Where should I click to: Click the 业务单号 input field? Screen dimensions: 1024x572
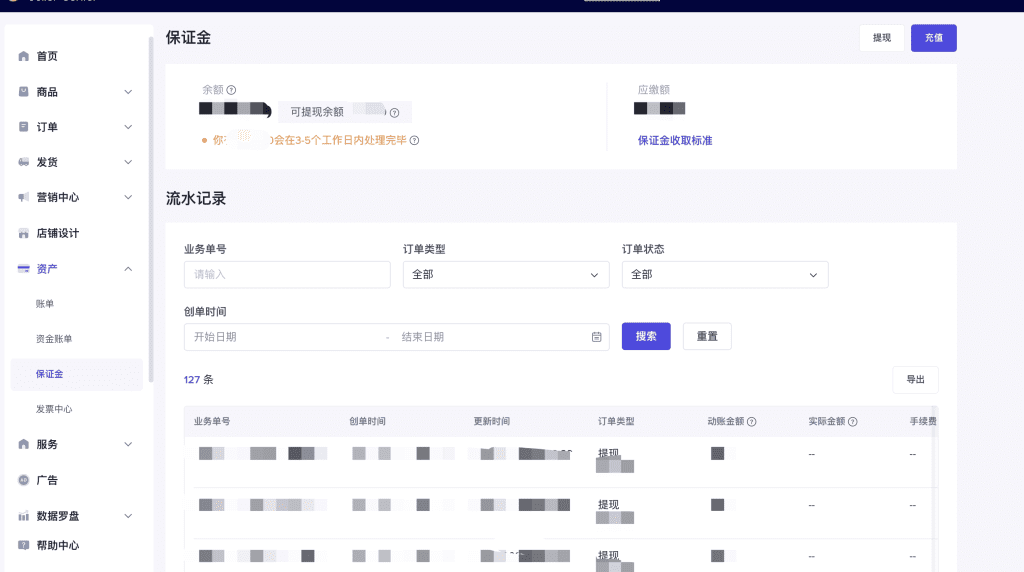click(x=287, y=275)
